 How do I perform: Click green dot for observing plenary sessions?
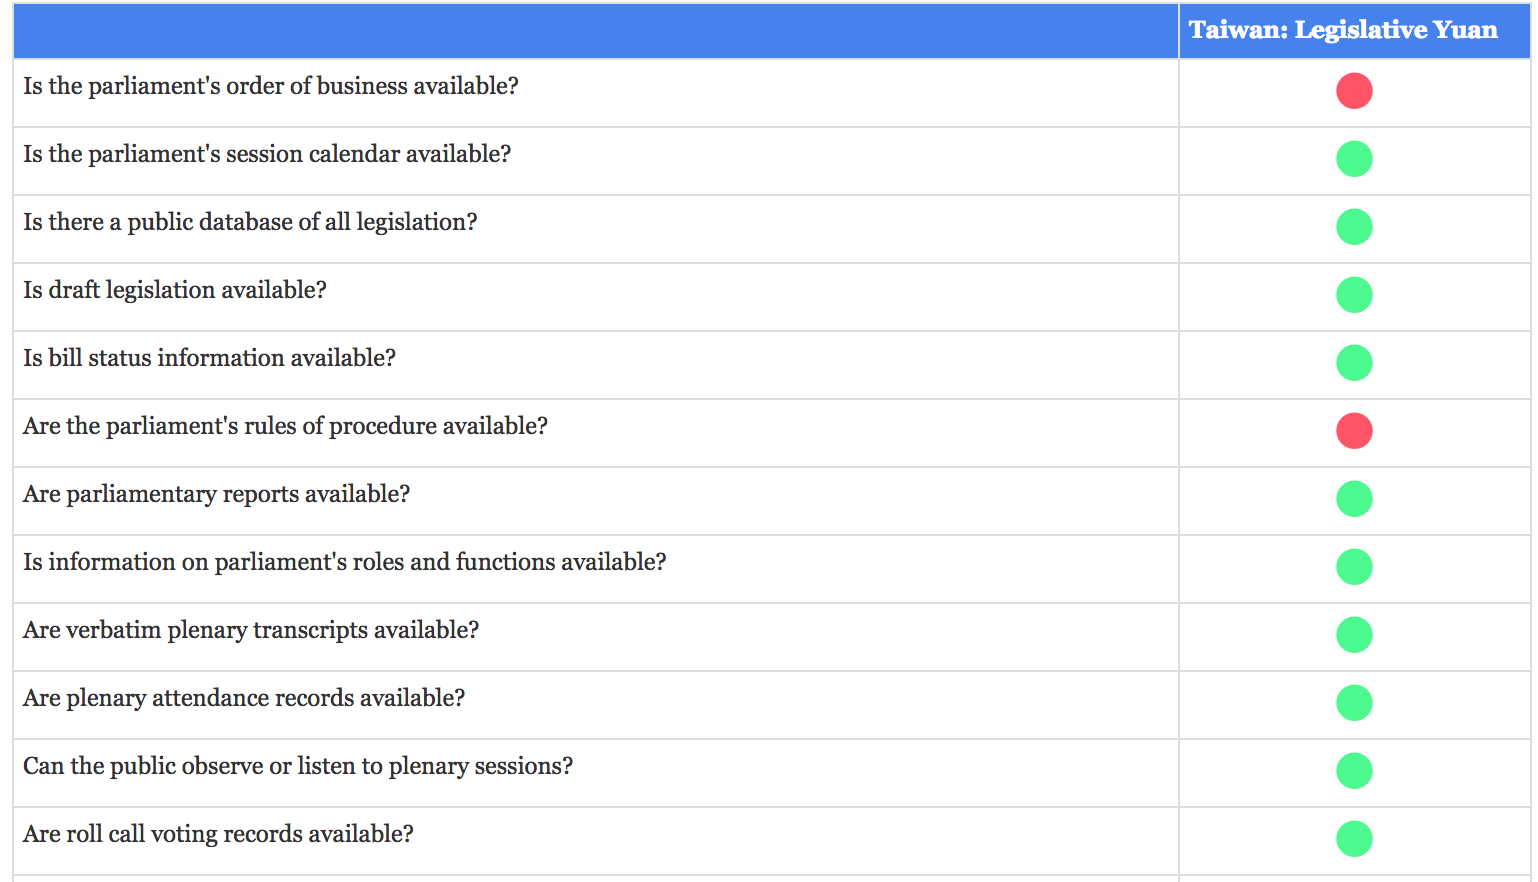(1354, 771)
